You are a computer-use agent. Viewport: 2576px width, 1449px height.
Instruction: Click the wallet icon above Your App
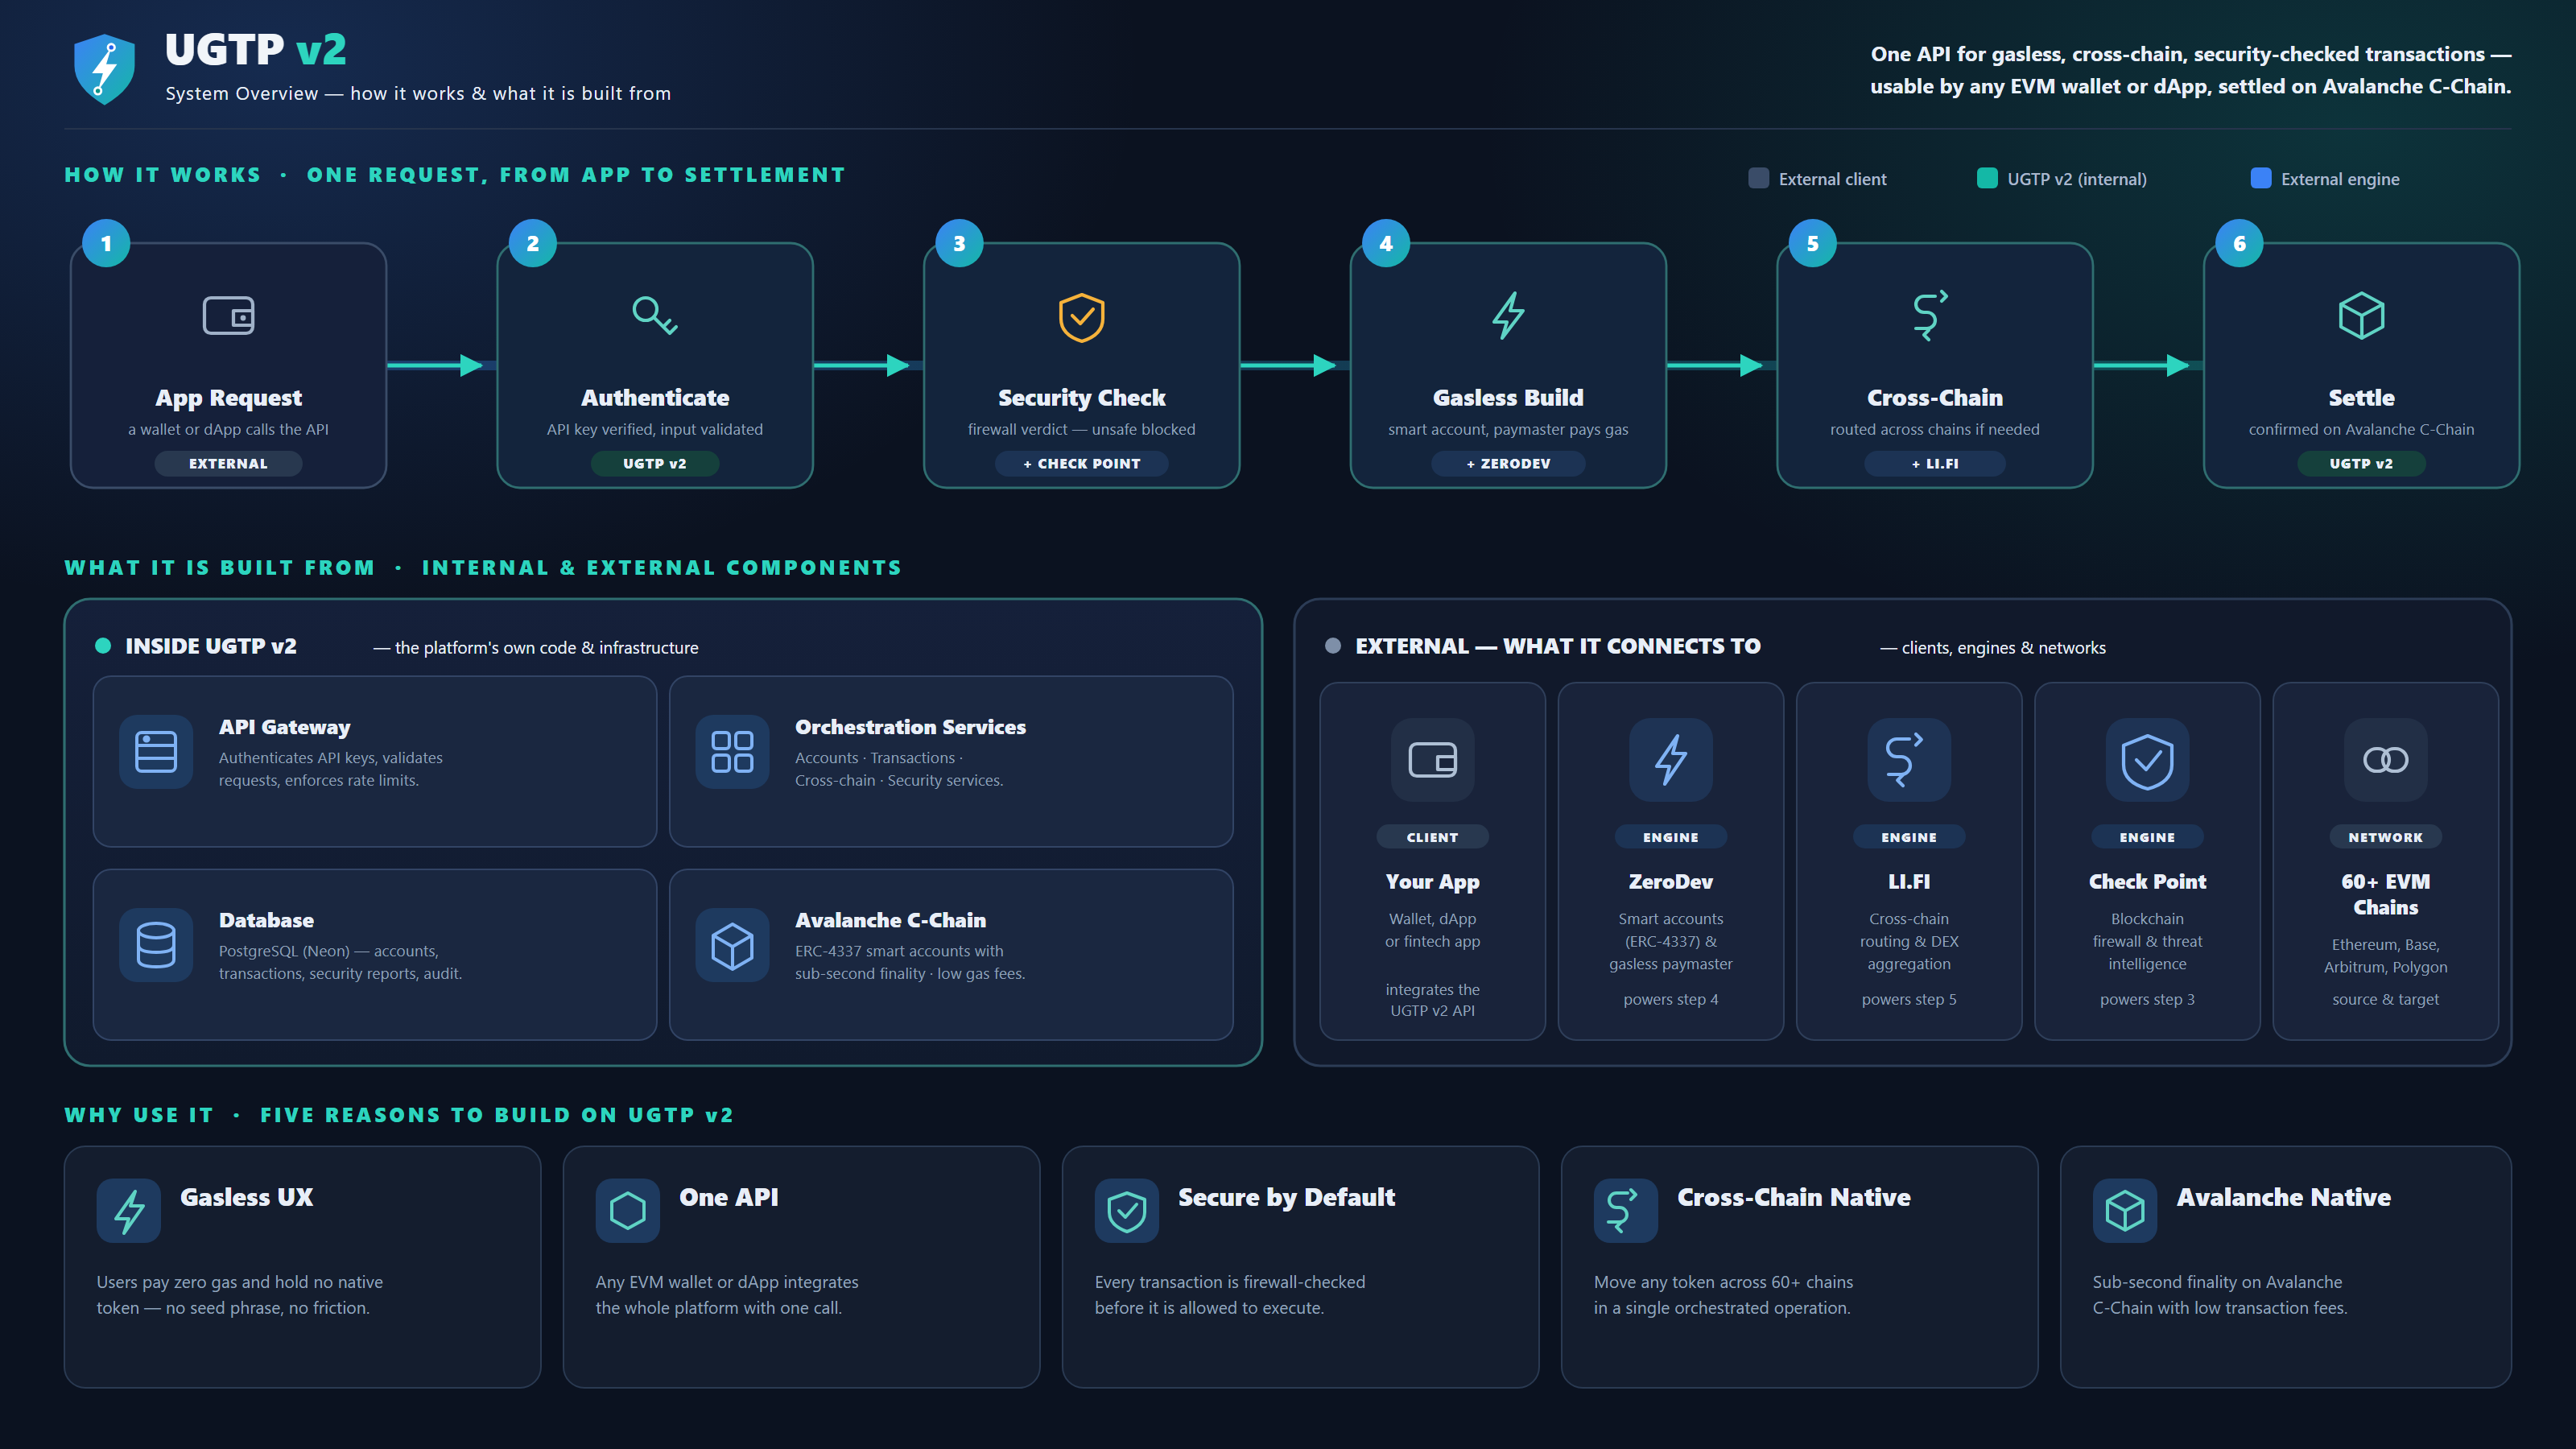pos(1432,760)
